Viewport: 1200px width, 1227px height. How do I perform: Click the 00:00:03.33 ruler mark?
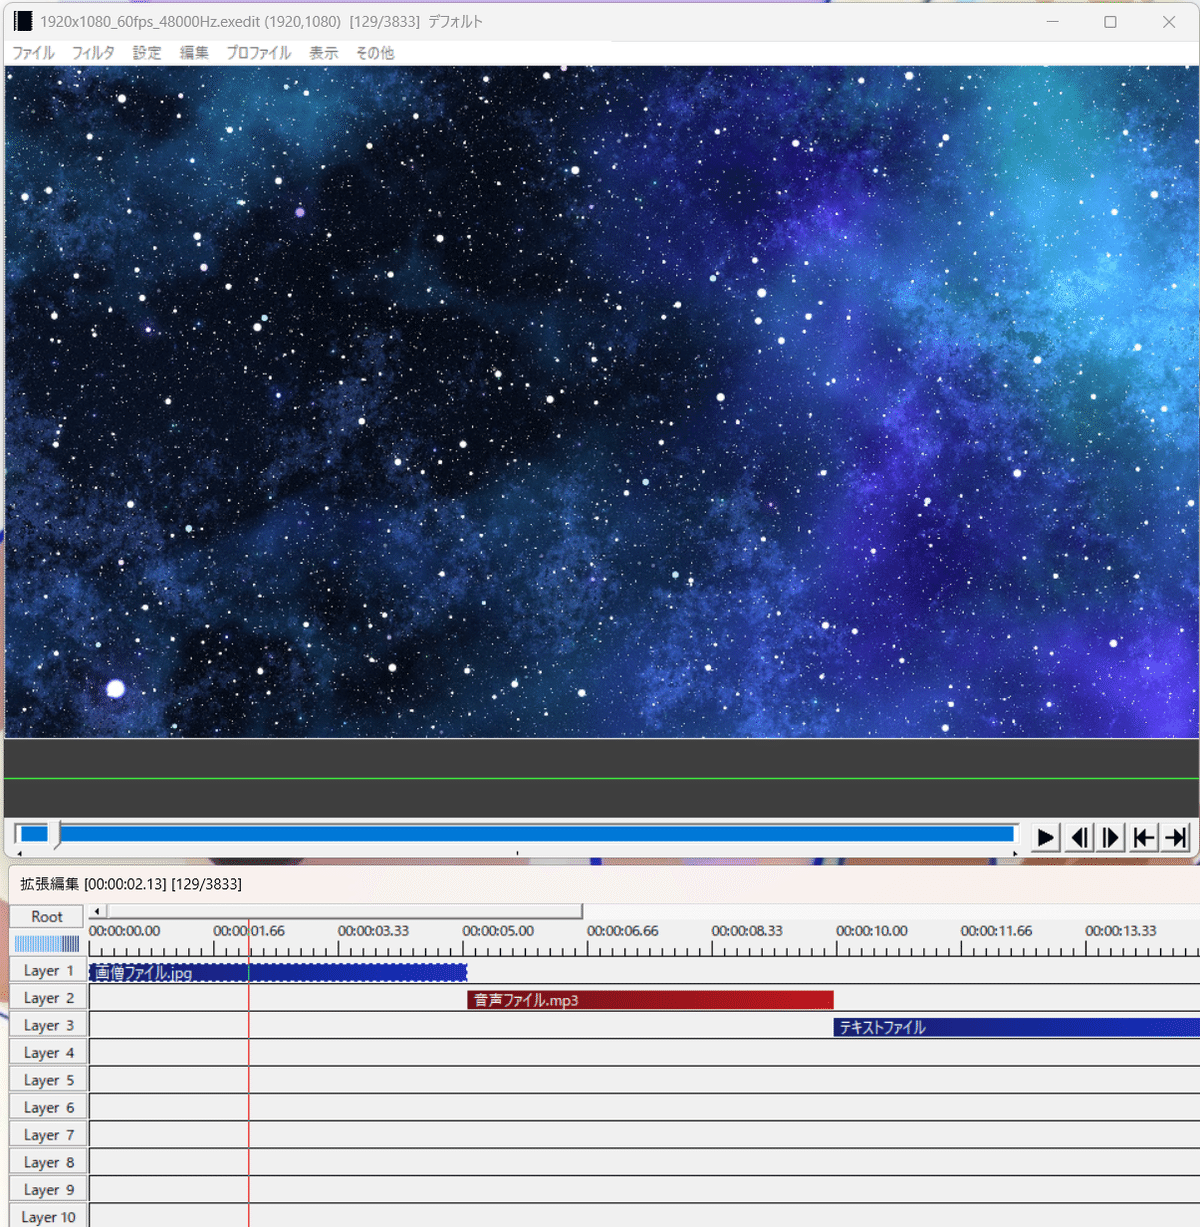[373, 931]
